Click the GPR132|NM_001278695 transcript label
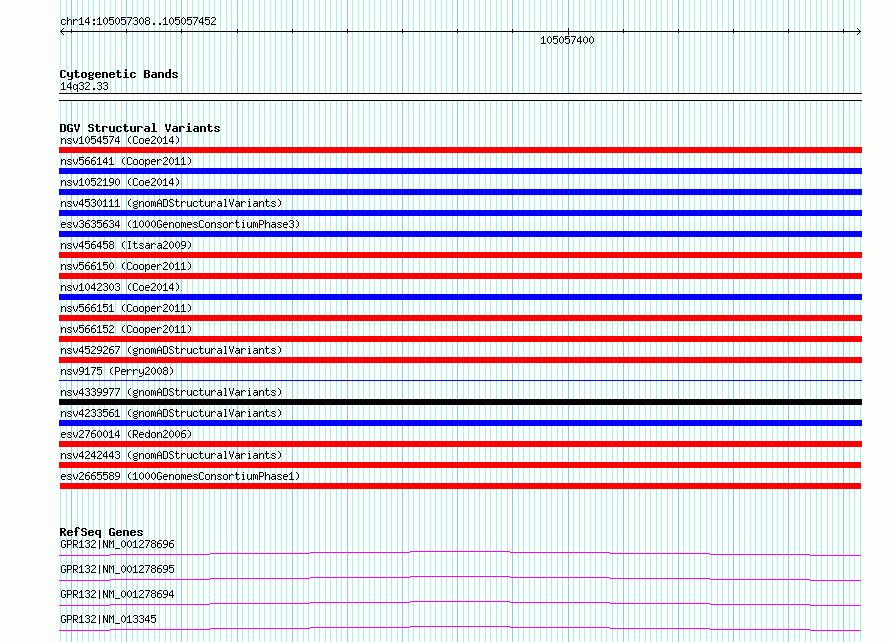890x642 pixels. coord(117,569)
